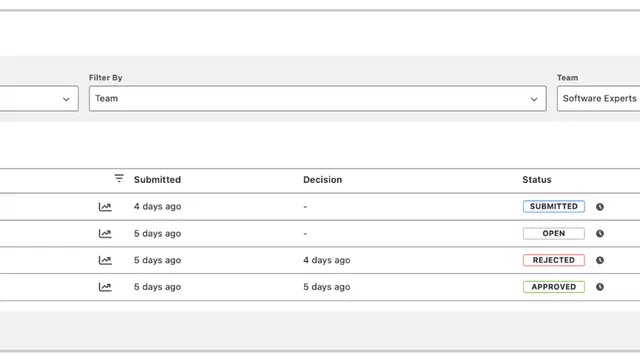Open the Filter By Team dropdown
640x360 pixels.
point(318,98)
